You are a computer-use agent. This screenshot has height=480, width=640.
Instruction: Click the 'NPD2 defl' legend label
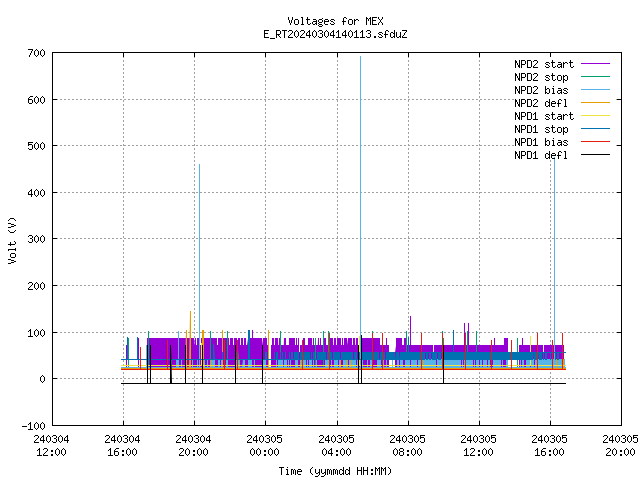click(541, 103)
